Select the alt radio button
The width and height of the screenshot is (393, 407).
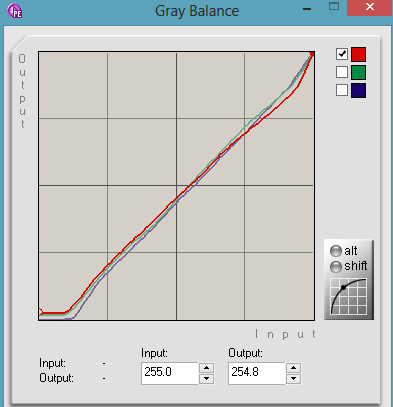coord(336,251)
